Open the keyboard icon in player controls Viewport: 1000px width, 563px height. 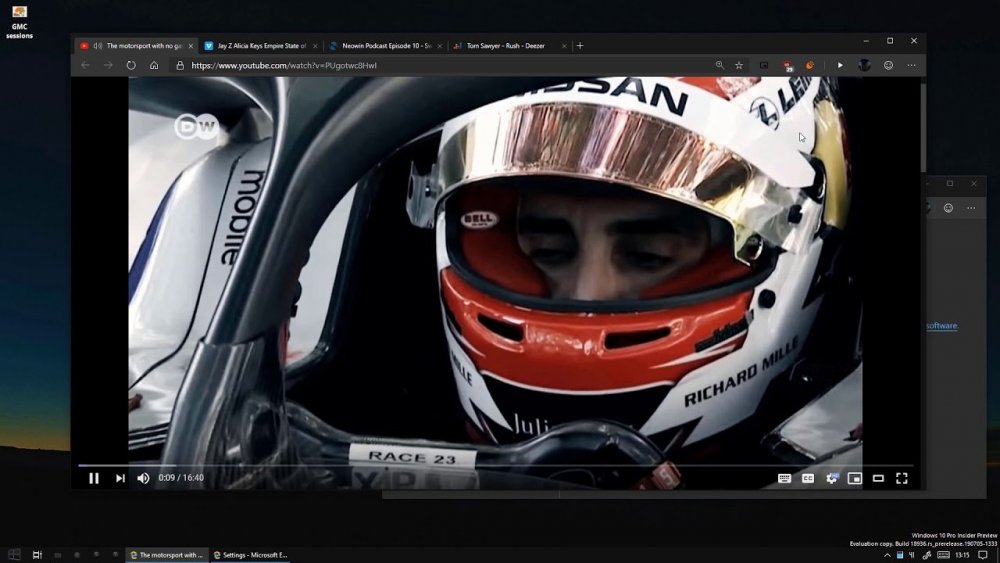784,478
